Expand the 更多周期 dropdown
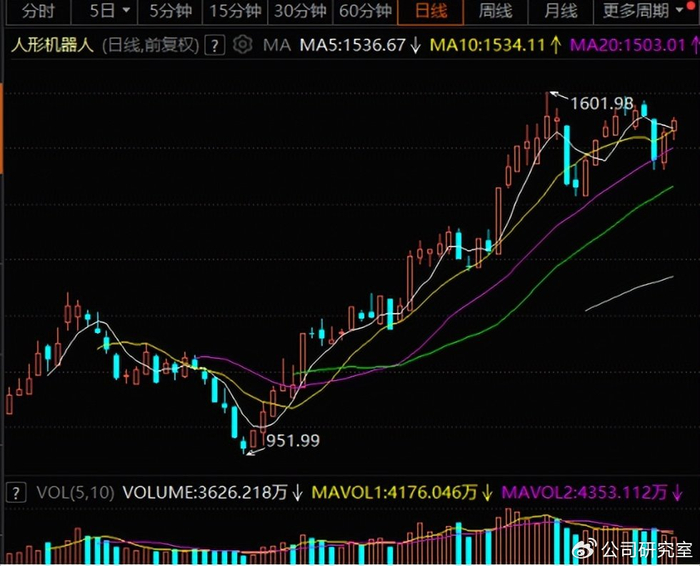 643,11
